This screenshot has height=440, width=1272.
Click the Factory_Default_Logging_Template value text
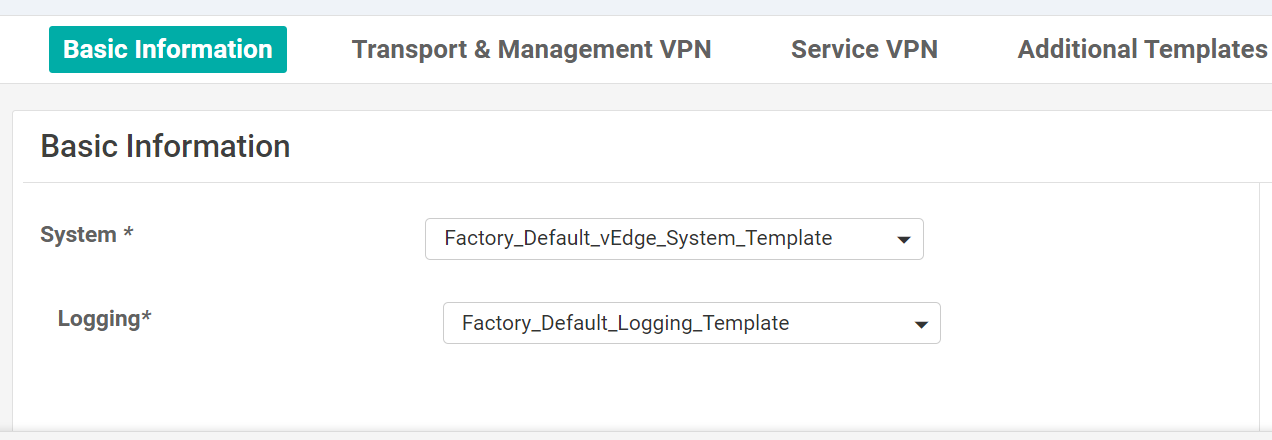tap(625, 323)
